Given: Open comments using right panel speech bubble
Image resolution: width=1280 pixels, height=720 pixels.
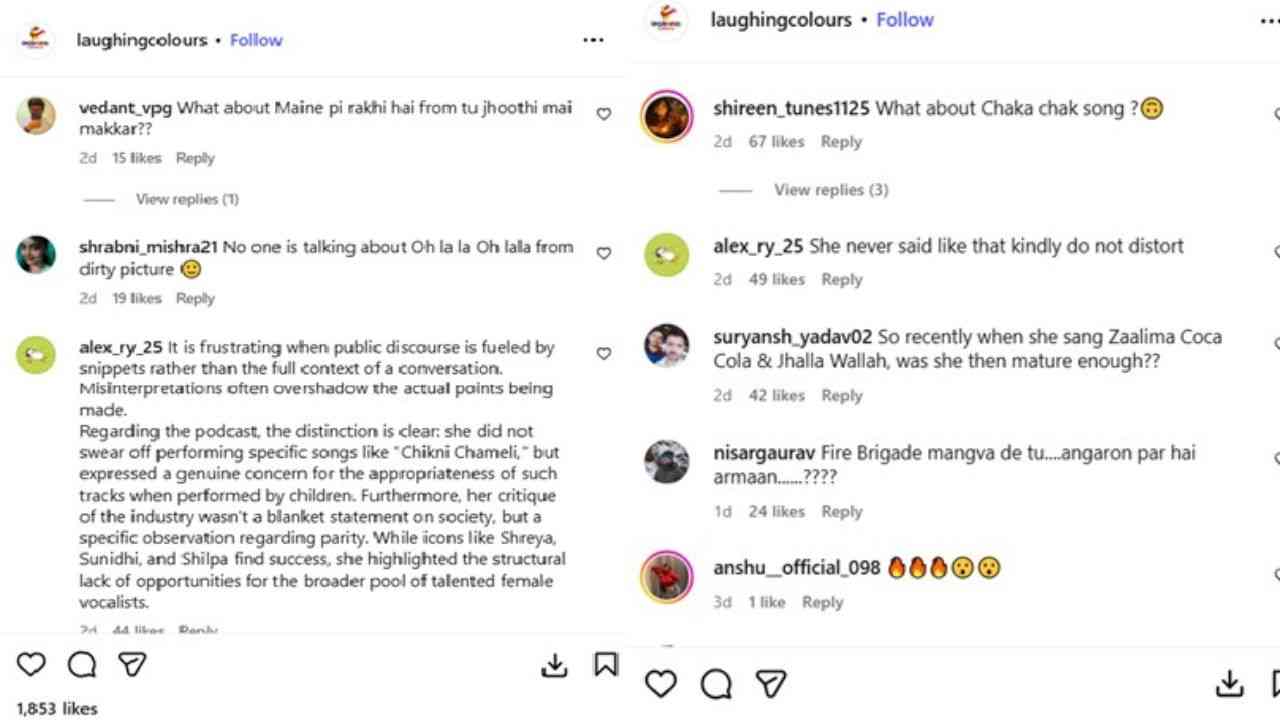Looking at the screenshot, I should click(716, 683).
